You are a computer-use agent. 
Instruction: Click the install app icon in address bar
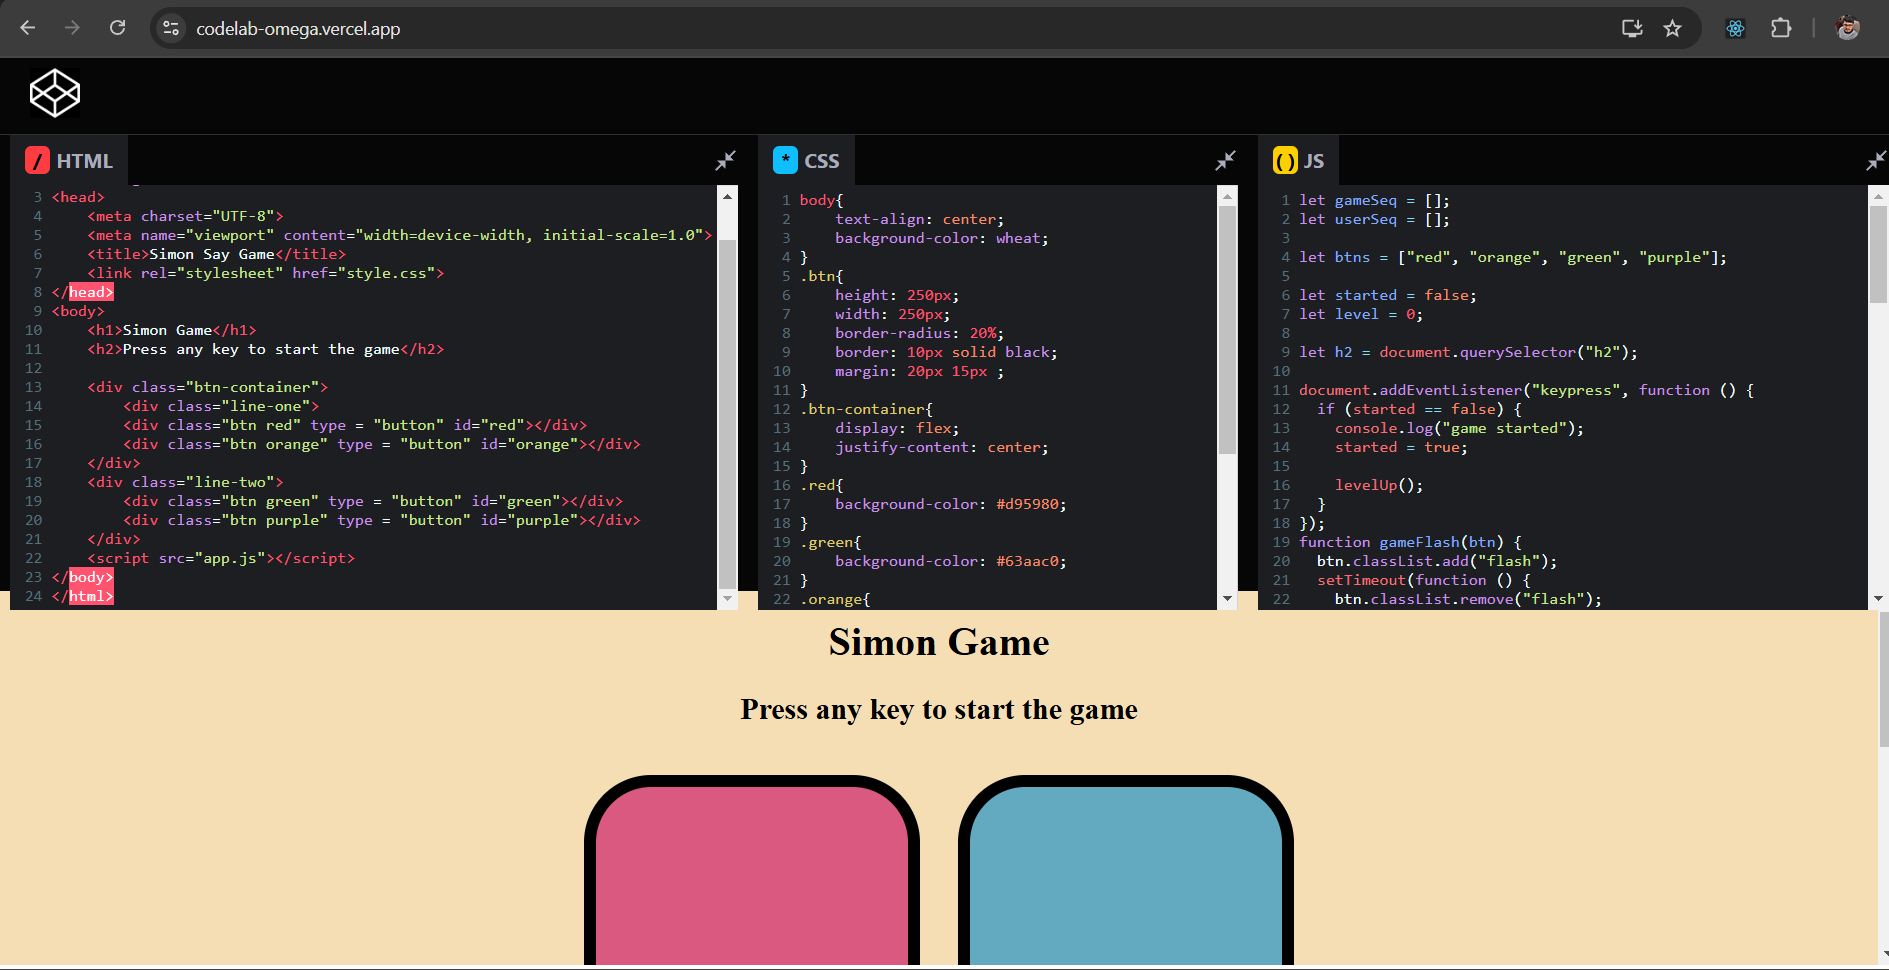[1632, 28]
